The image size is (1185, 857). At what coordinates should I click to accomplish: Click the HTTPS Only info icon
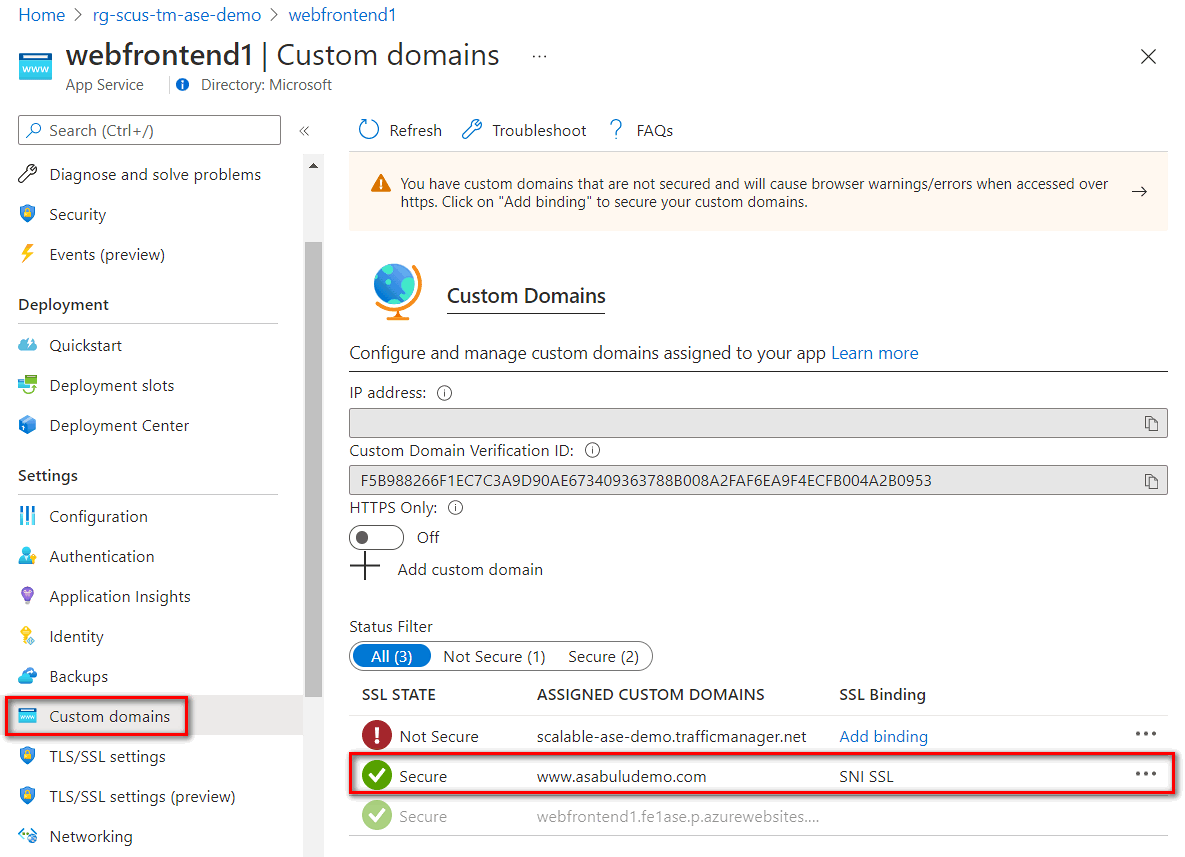[456, 508]
